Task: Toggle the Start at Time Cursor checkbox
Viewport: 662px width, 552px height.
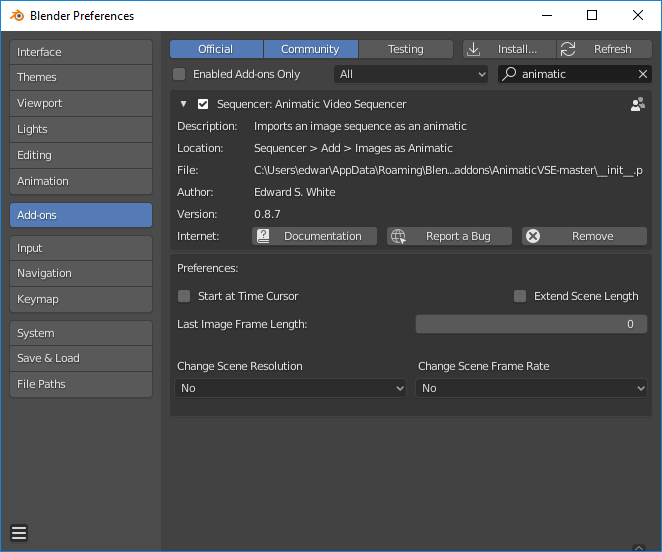Action: [x=184, y=296]
